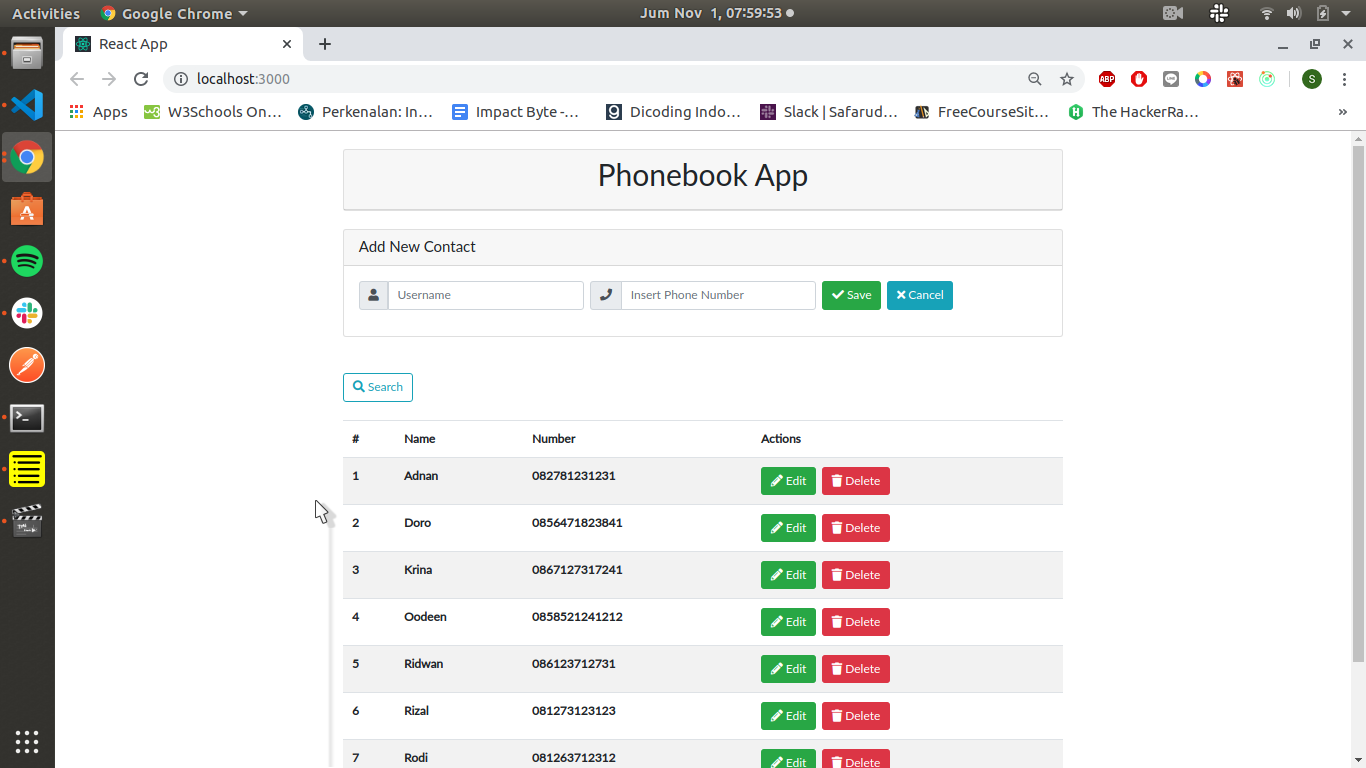Expand hidden bookmarks chevron
The width and height of the screenshot is (1366, 768).
coord(1342,112)
